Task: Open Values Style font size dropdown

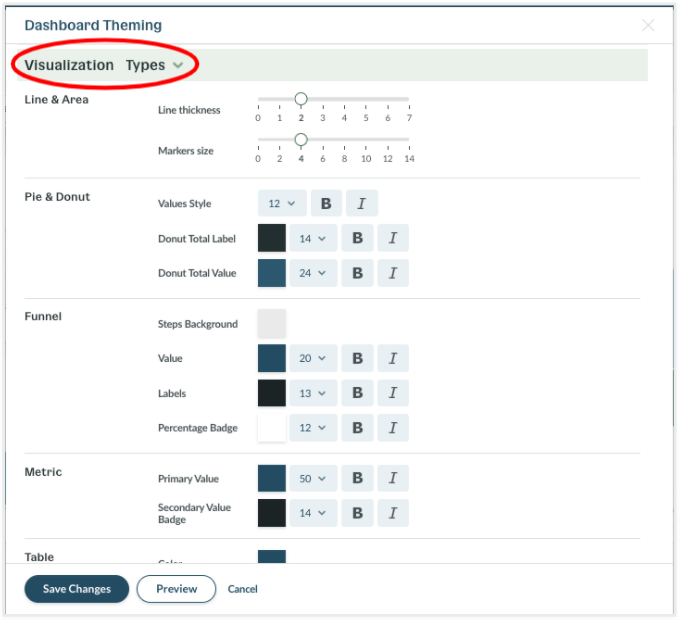Action: click(x=281, y=204)
